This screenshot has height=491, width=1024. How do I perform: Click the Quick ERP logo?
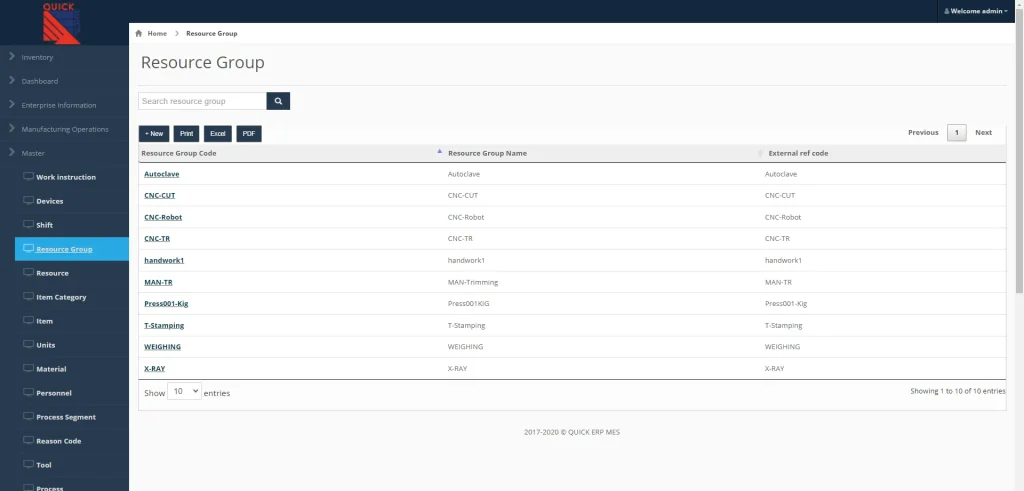(61, 23)
